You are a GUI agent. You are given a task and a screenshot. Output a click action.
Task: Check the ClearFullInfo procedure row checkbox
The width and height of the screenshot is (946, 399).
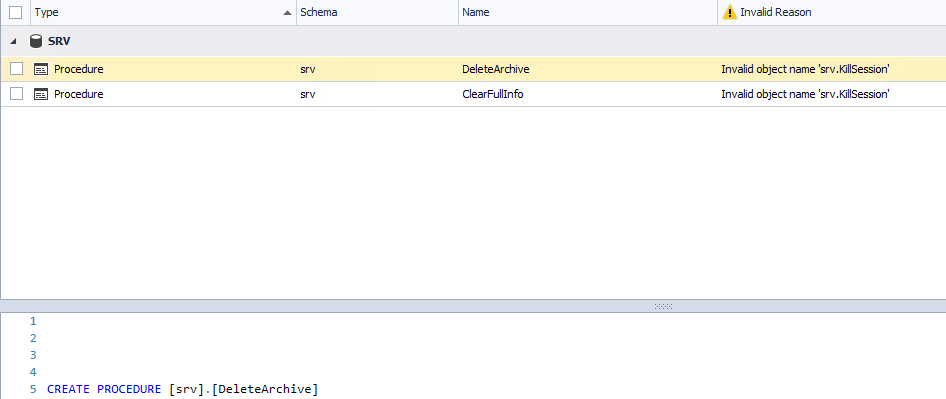(x=16, y=94)
